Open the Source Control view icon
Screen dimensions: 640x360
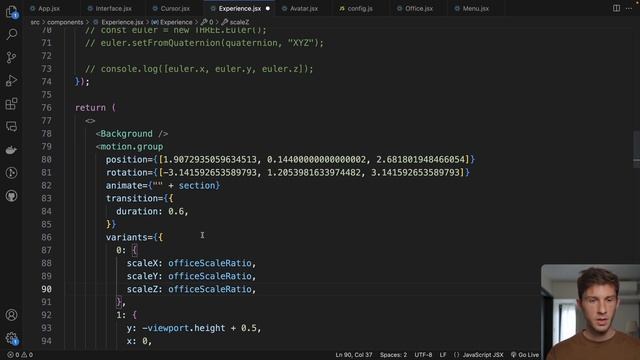pos(11,57)
